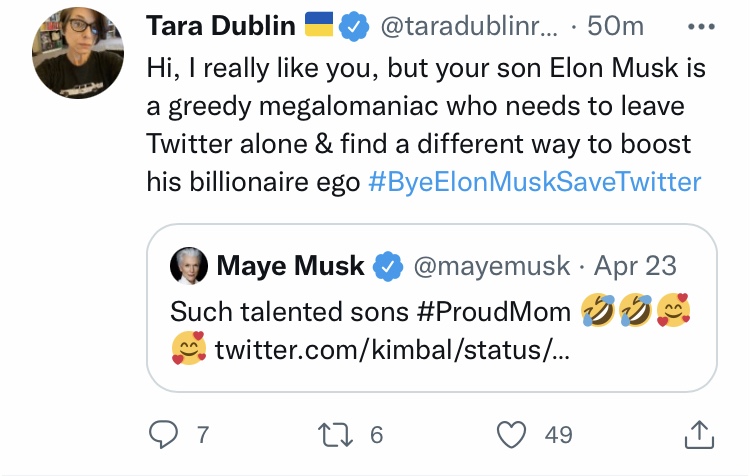The width and height of the screenshot is (750, 476).
Task: Open the #ByeElonMuskSaveTwitter hashtag
Action: tap(534, 182)
